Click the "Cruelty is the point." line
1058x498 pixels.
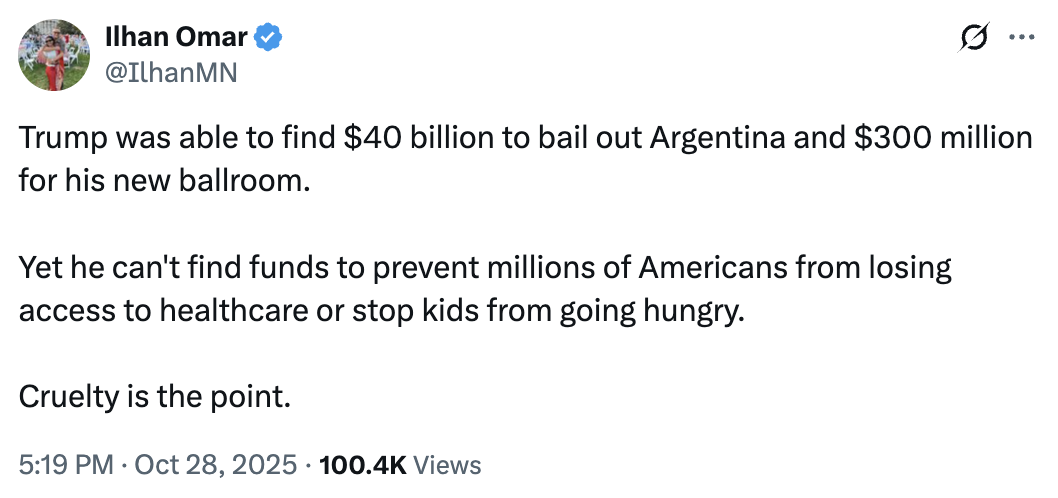click(x=155, y=397)
